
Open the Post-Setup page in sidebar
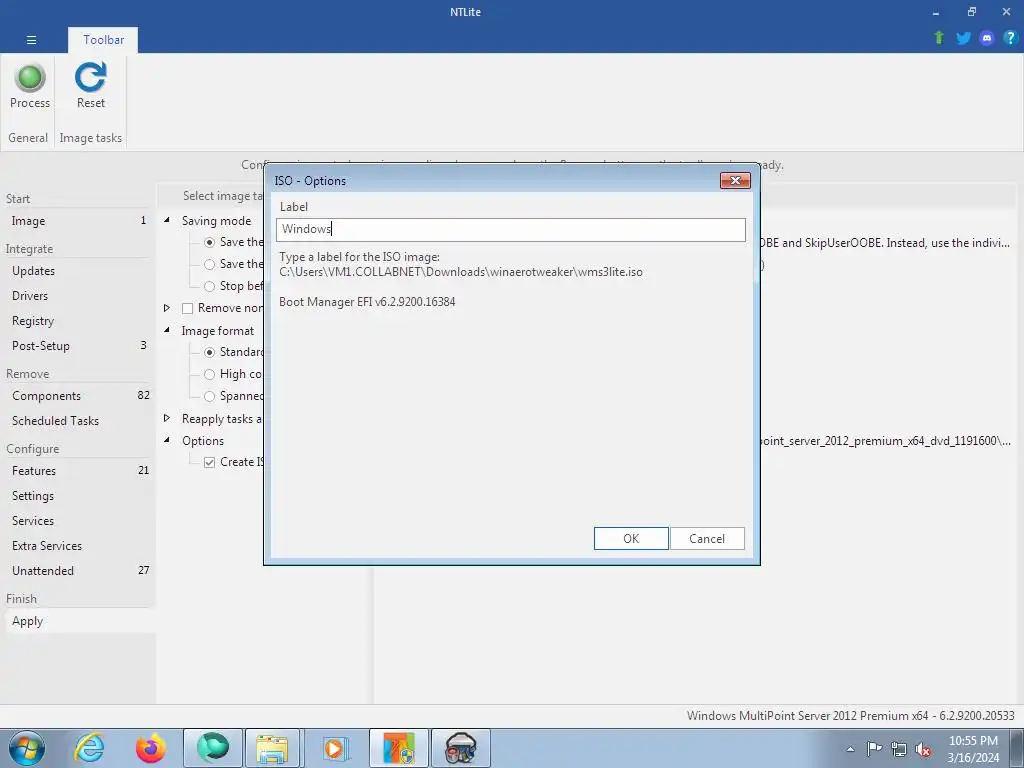point(78,346)
